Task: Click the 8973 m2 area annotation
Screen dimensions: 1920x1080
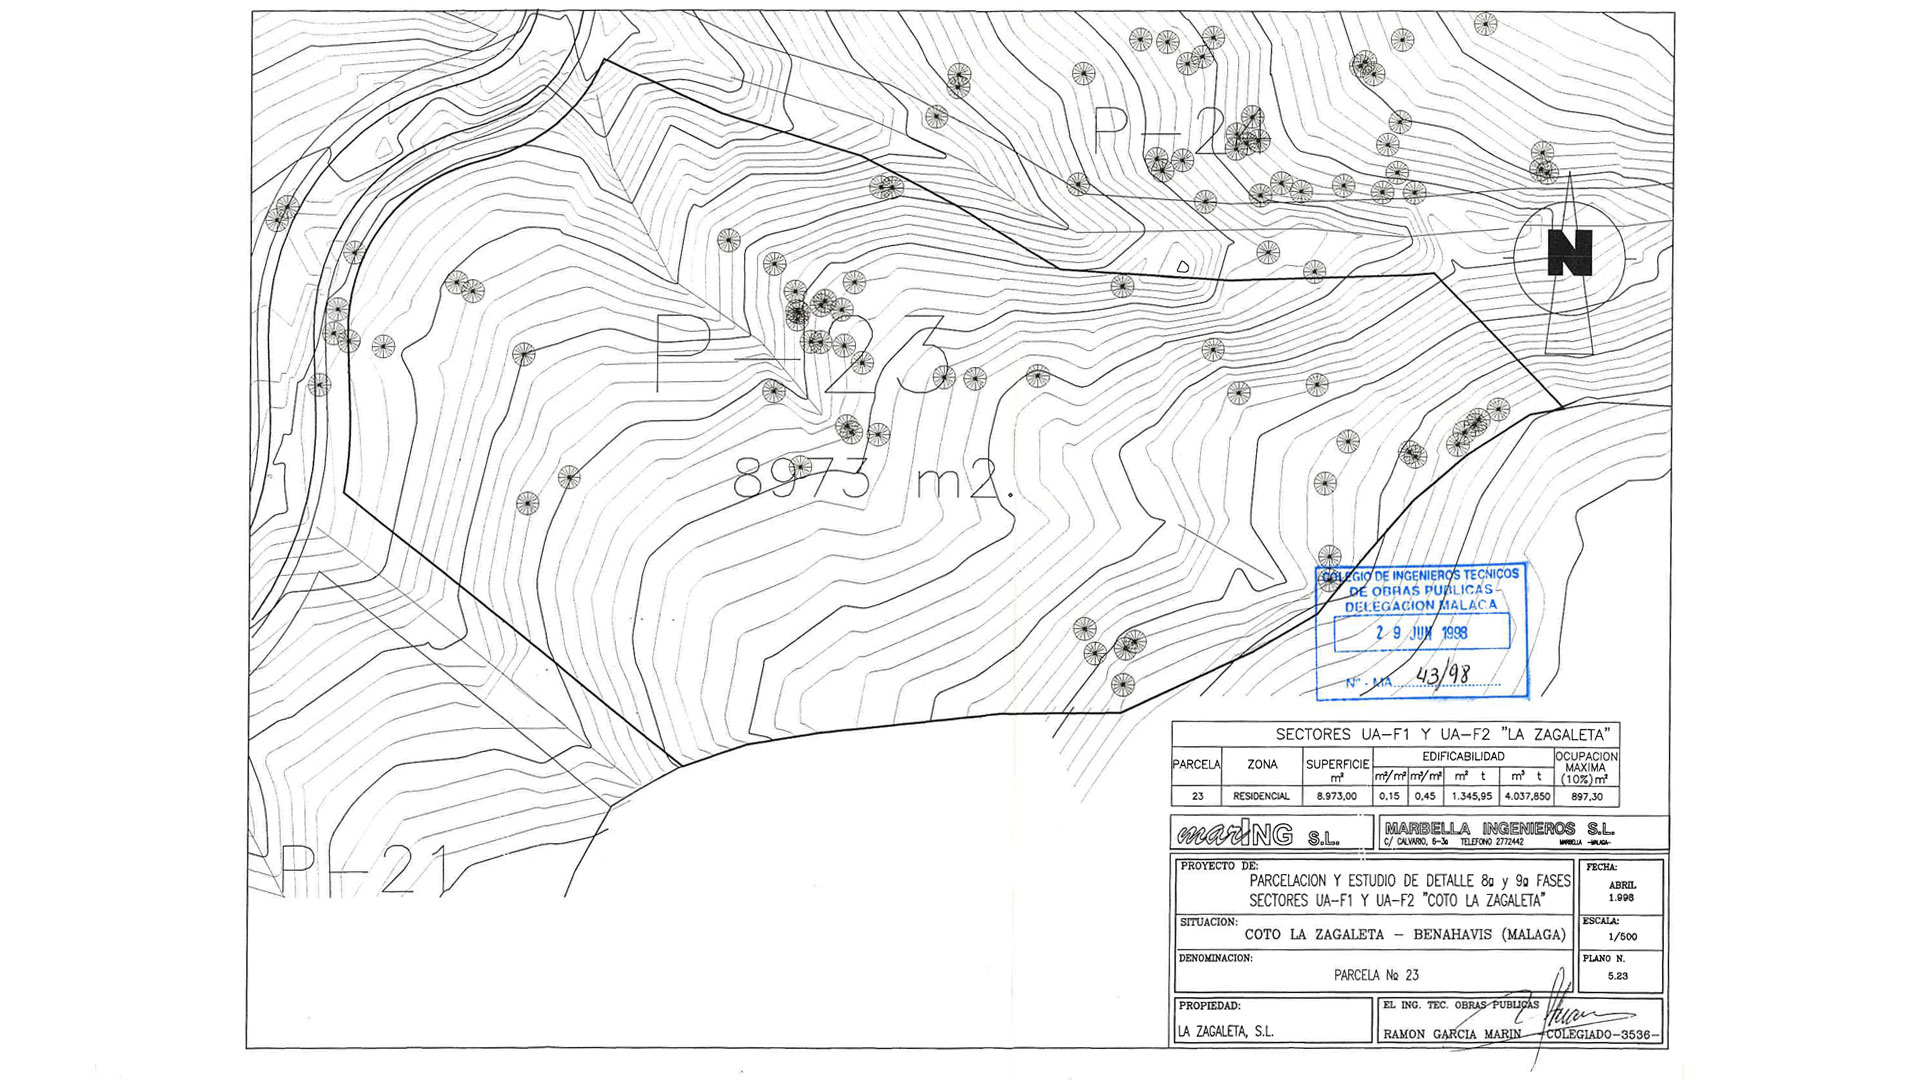Action: click(x=872, y=478)
